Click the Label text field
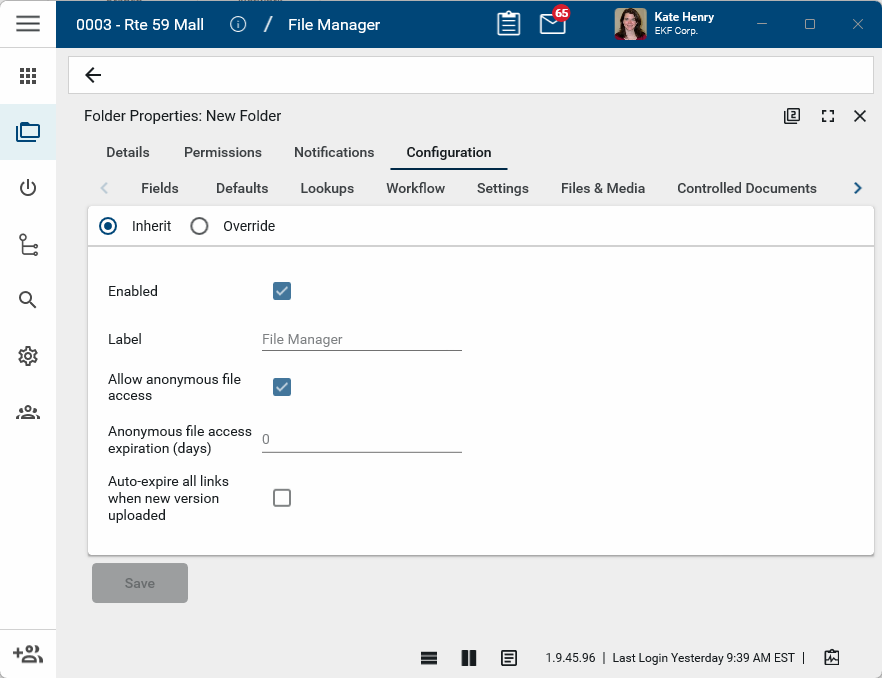 click(361, 340)
